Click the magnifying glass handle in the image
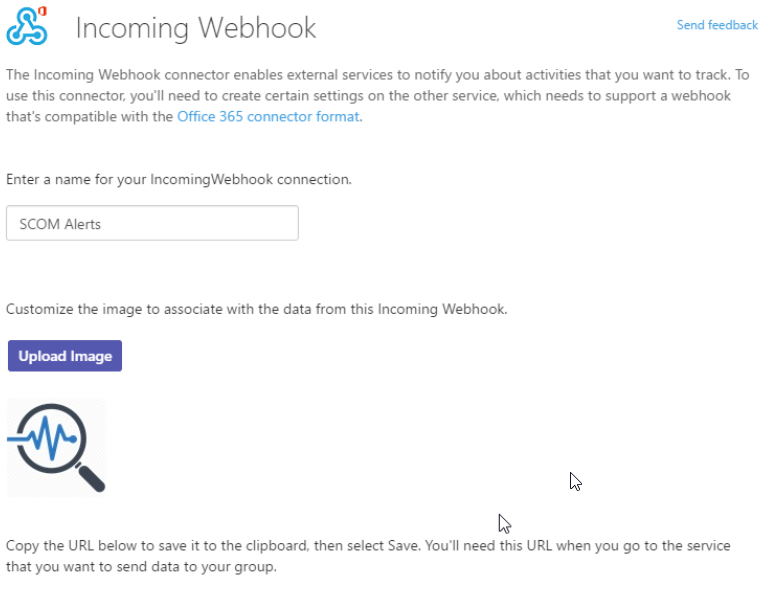Screen dimensions: 765x595 coord(90,478)
